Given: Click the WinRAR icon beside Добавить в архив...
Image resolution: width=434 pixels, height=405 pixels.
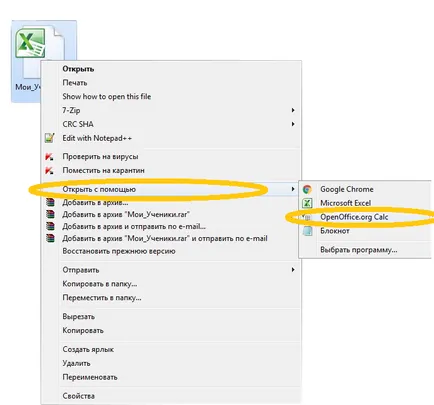Looking at the screenshot, I should point(50,202).
